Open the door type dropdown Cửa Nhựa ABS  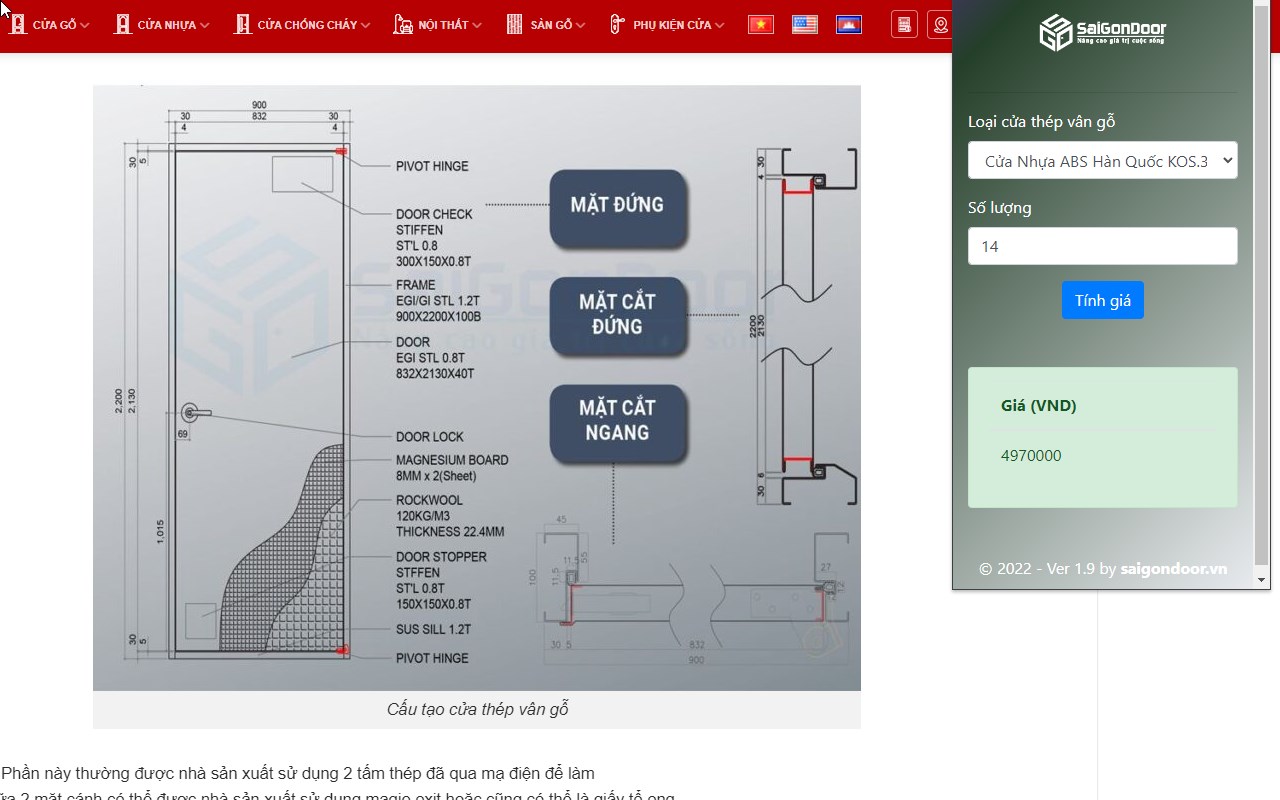[1103, 161]
